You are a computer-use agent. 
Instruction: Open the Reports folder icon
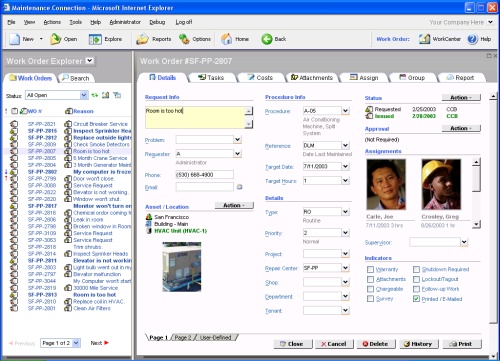[142, 39]
